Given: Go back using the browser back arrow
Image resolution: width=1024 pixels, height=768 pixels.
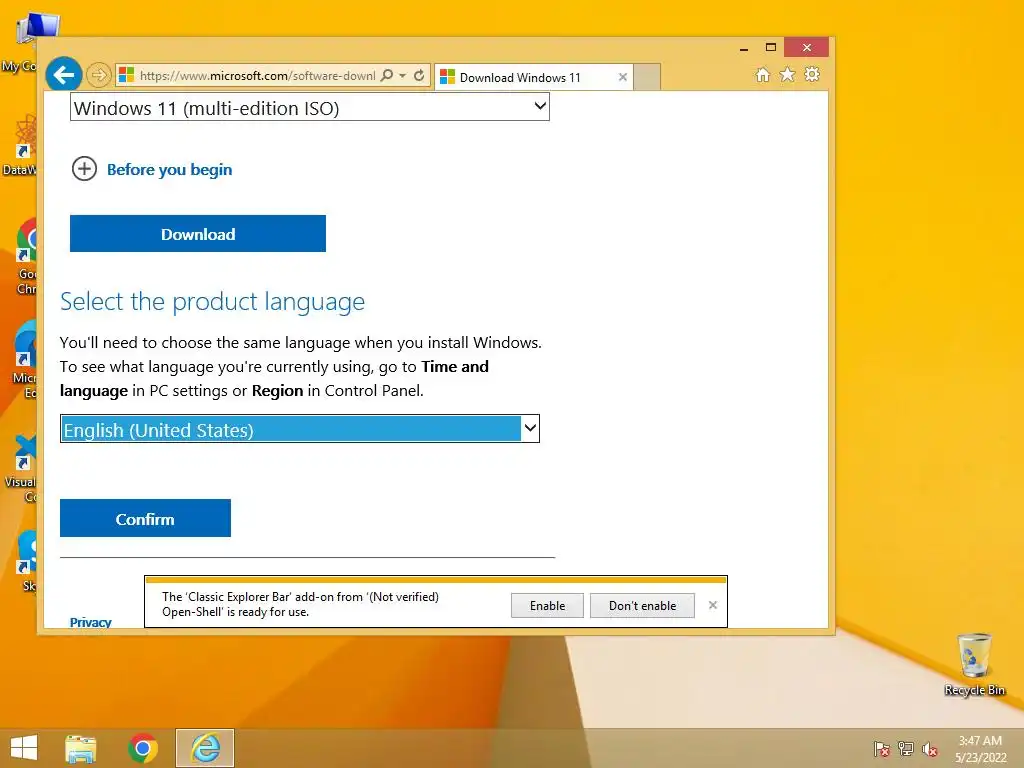Looking at the screenshot, I should pyautogui.click(x=64, y=75).
